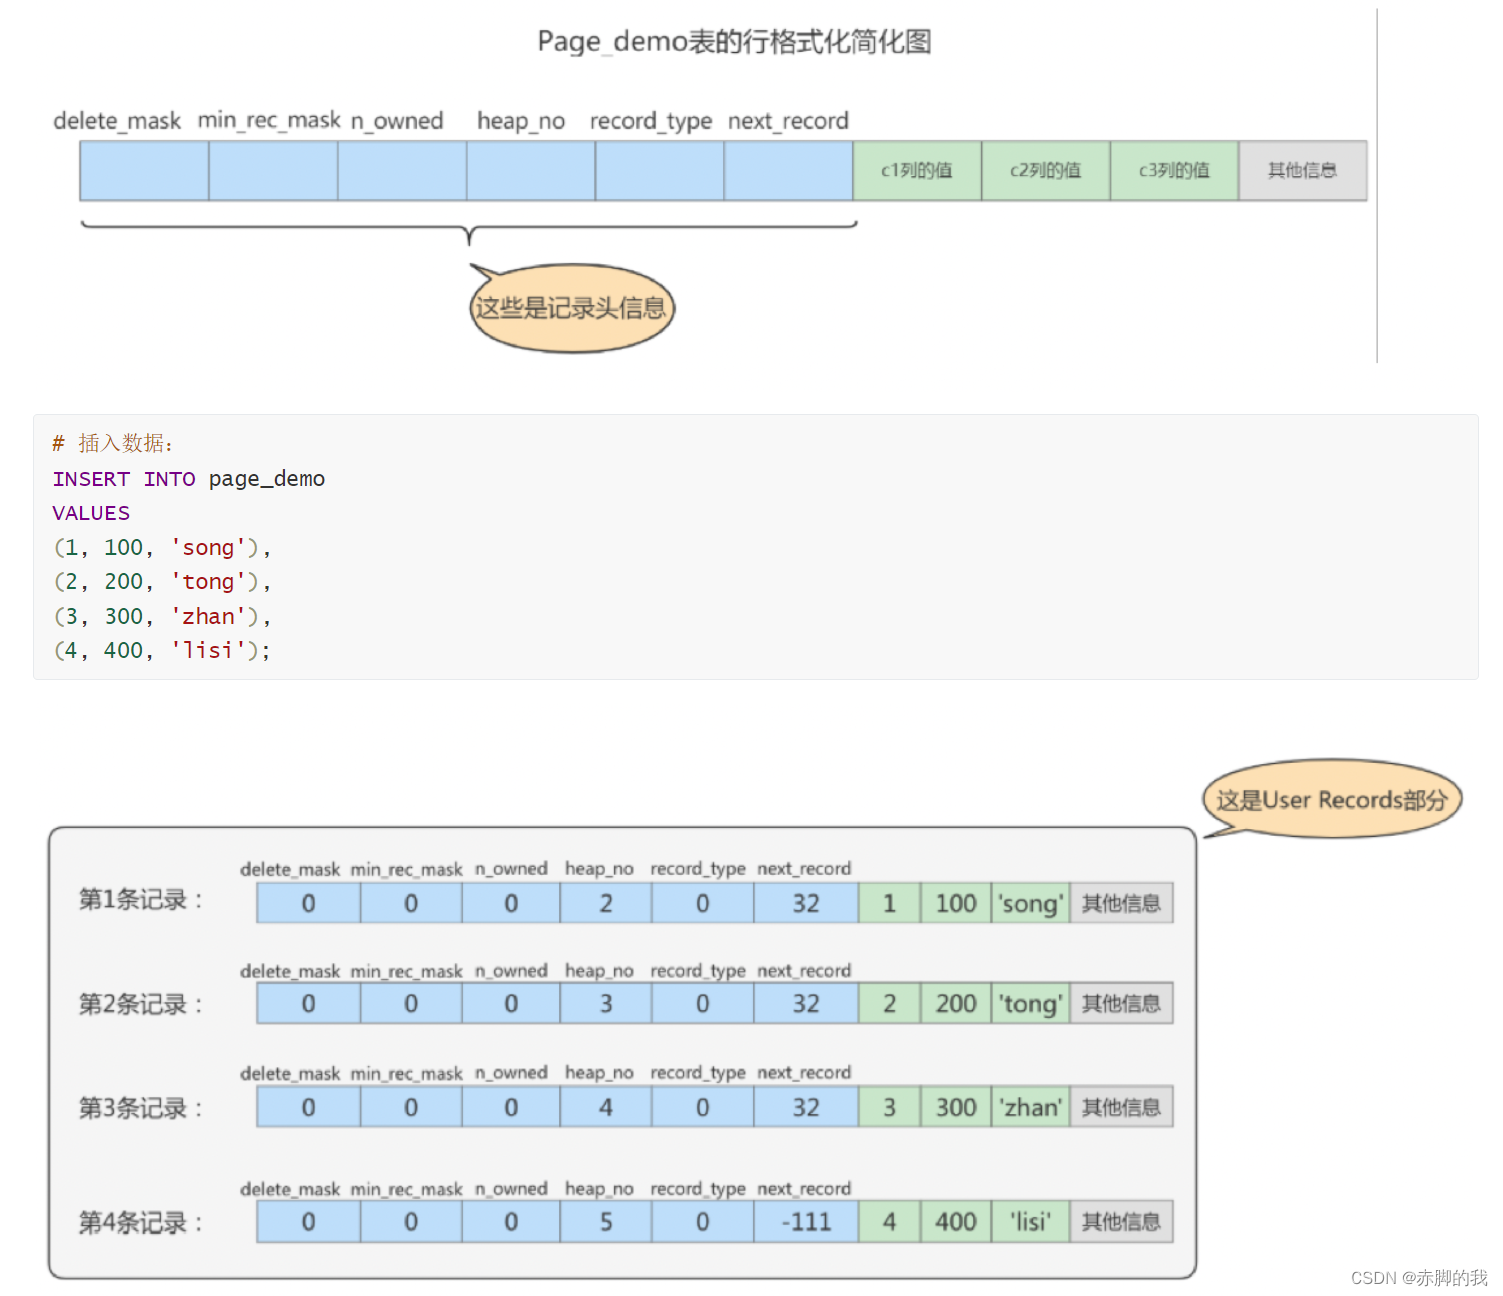
Task: Click delete_mask 0 cell in 第1条记录 row
Action: click(x=309, y=903)
